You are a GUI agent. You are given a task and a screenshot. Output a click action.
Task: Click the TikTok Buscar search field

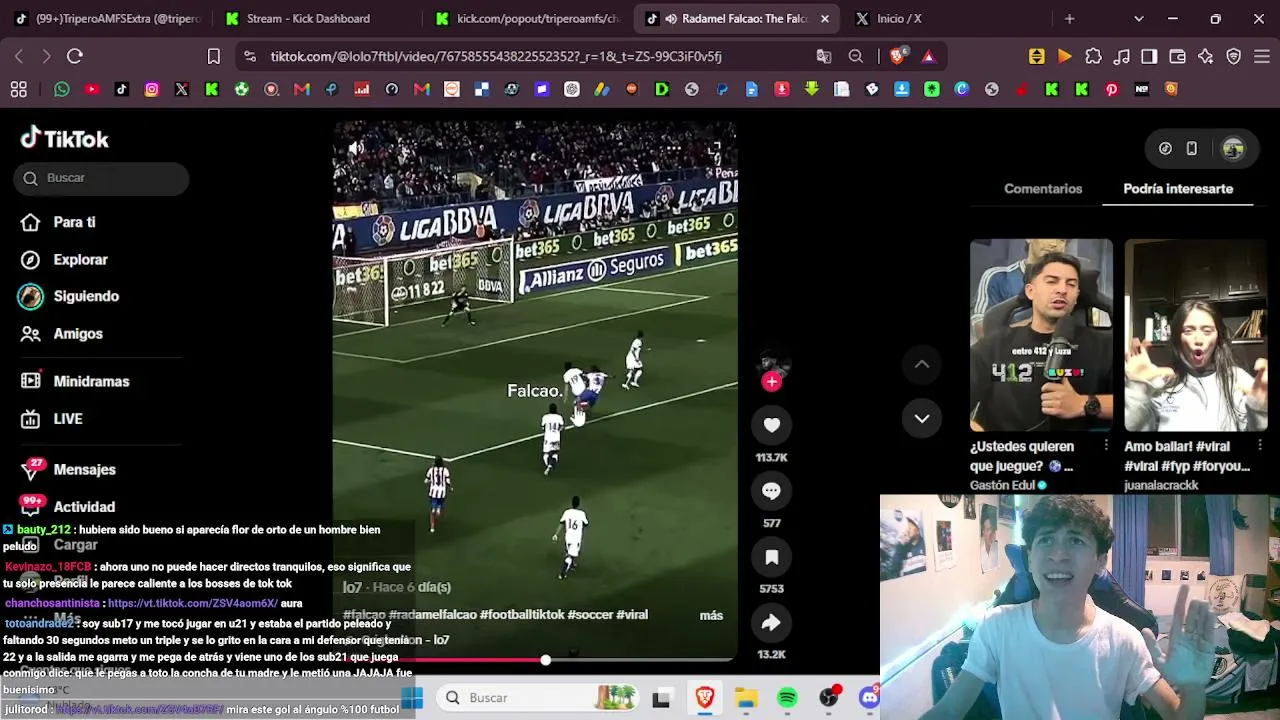point(102,178)
